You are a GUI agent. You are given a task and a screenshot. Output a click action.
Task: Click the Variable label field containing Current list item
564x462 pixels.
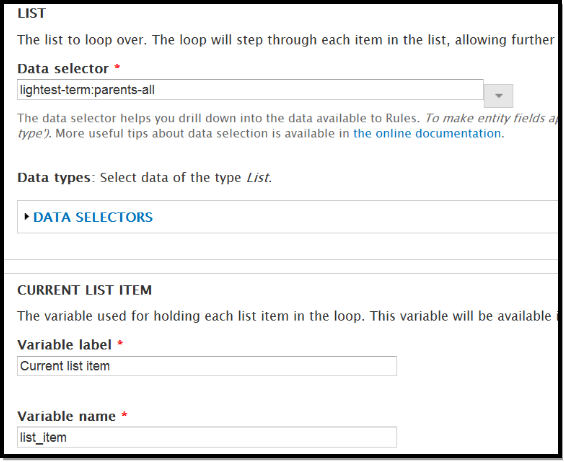[x=207, y=366]
